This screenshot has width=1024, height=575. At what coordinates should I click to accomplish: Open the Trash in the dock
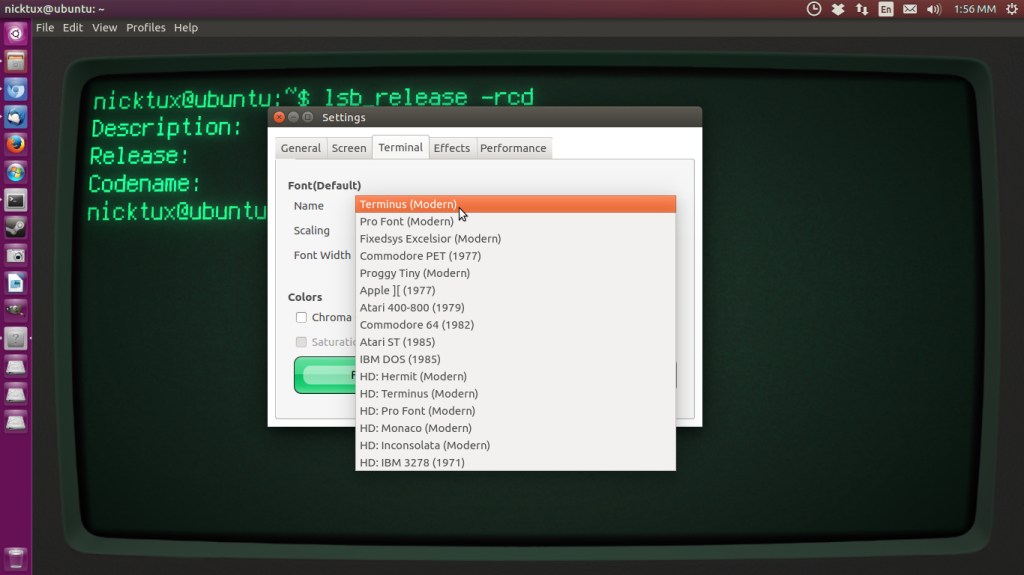[x=16, y=559]
